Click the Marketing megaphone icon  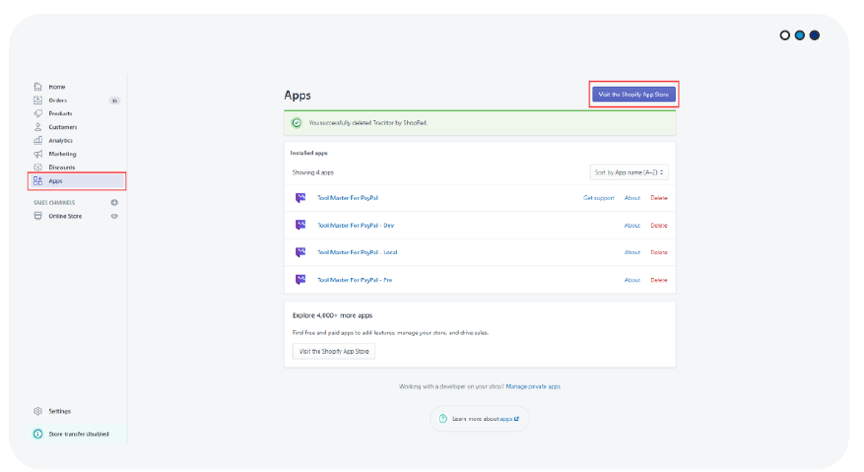pos(38,154)
